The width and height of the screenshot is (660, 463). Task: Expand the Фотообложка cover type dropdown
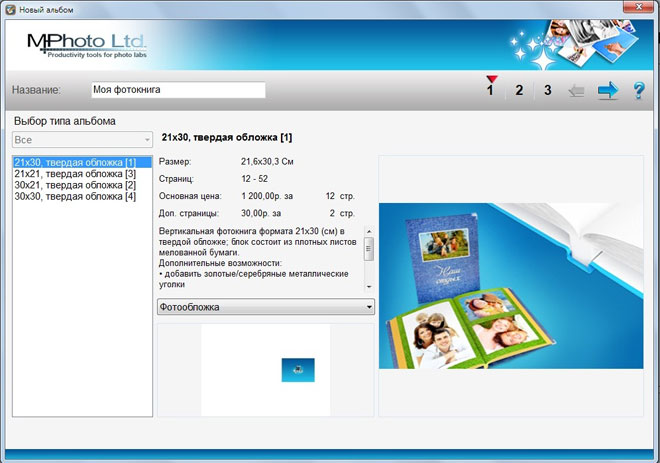[266, 307]
